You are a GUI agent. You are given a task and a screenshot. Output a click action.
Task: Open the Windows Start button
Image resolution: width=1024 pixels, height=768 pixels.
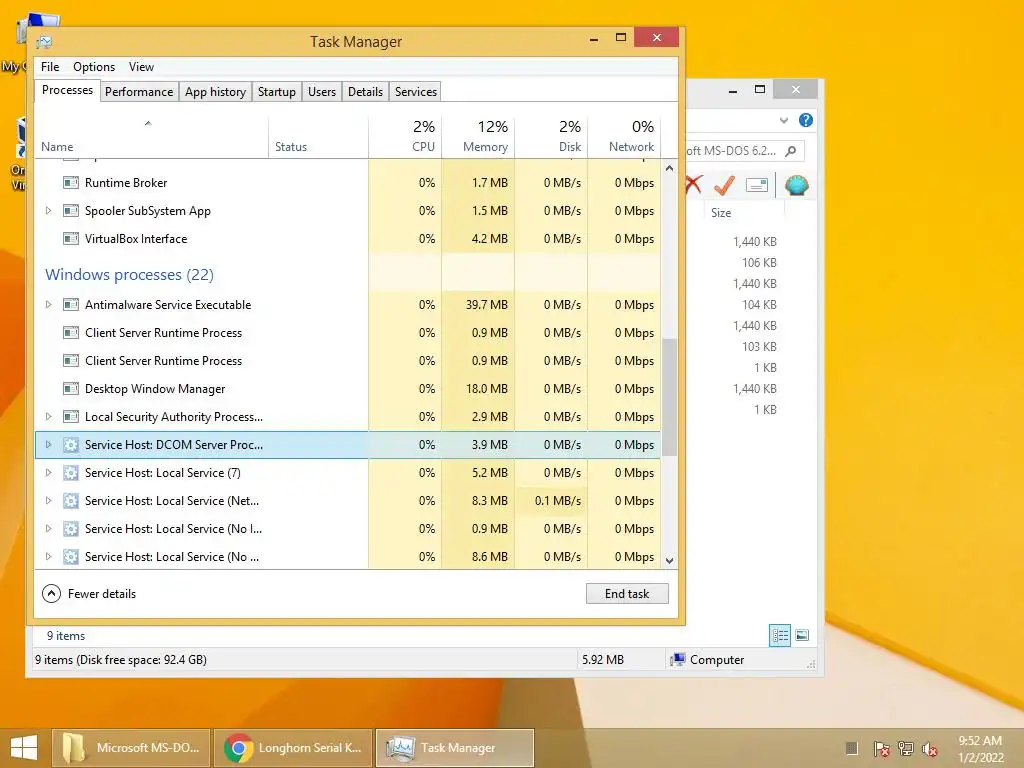point(24,748)
